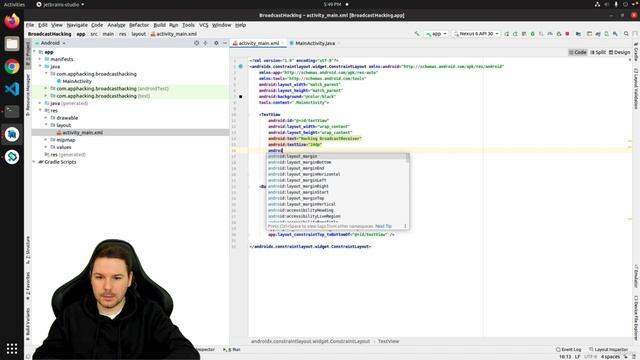Screen dimensions: 640x360
Task: Open the Device File Explorer tab
Action: tap(636, 318)
